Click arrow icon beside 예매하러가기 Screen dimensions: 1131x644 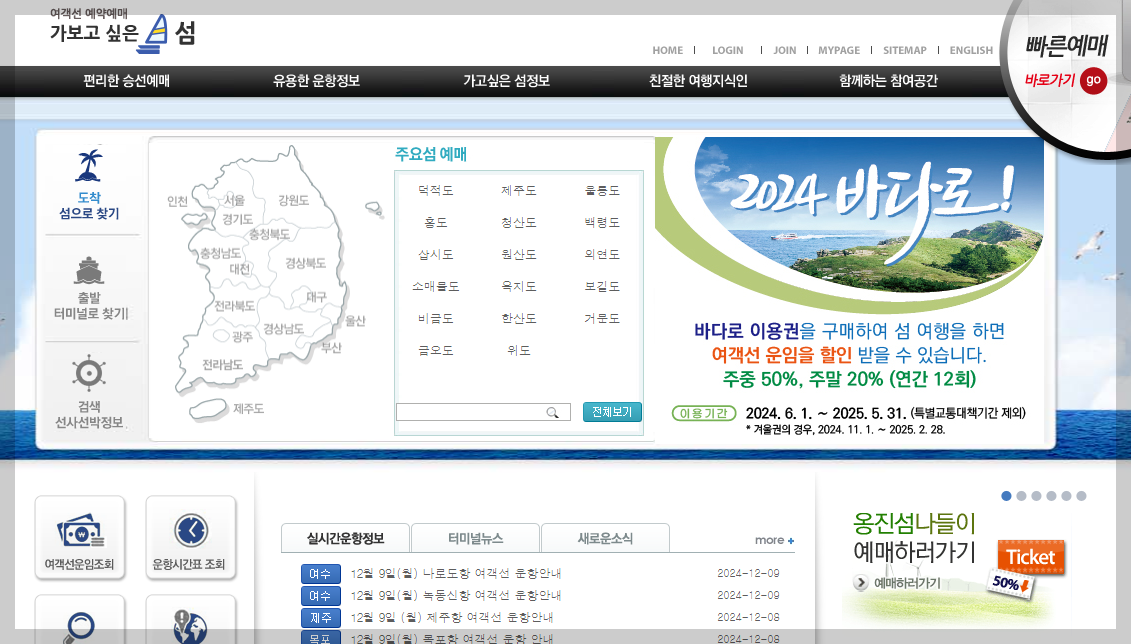[861, 583]
